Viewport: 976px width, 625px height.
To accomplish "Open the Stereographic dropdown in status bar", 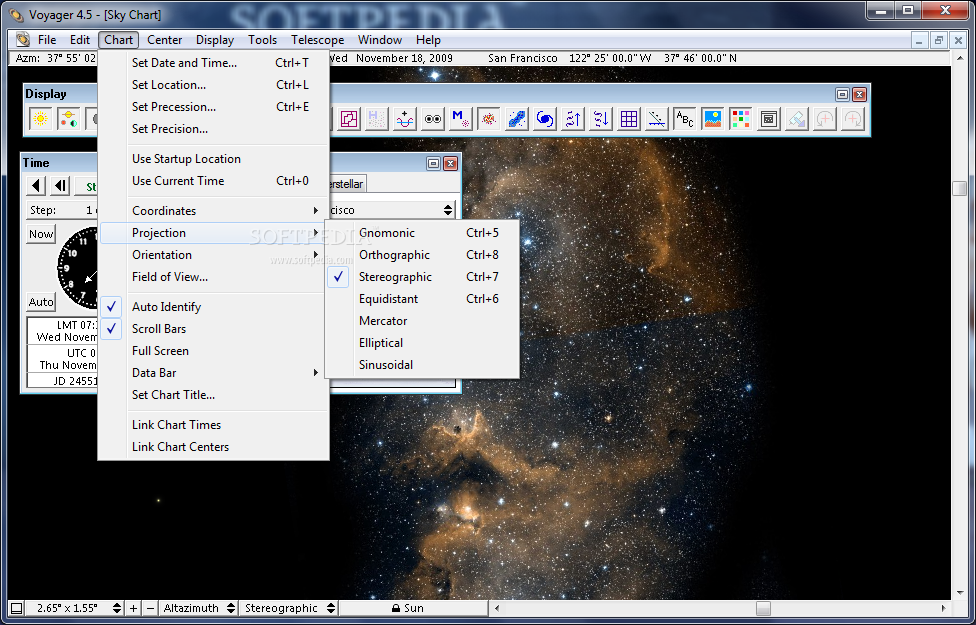I will pos(289,608).
